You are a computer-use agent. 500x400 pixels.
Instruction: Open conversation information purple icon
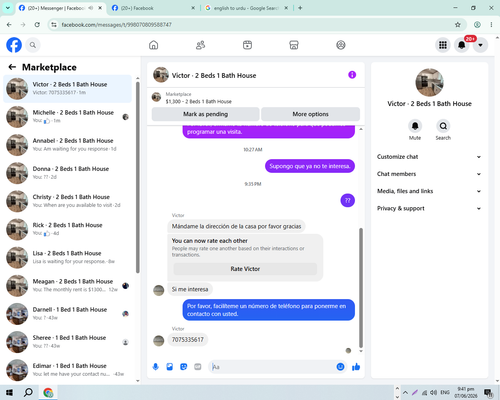click(352, 75)
